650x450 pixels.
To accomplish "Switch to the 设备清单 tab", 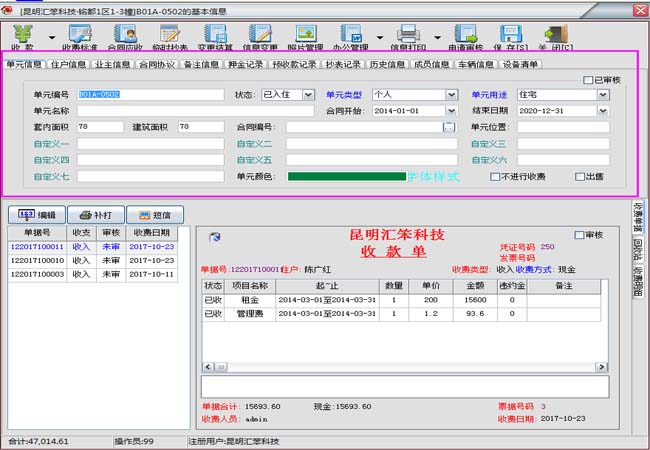I will pos(520,65).
